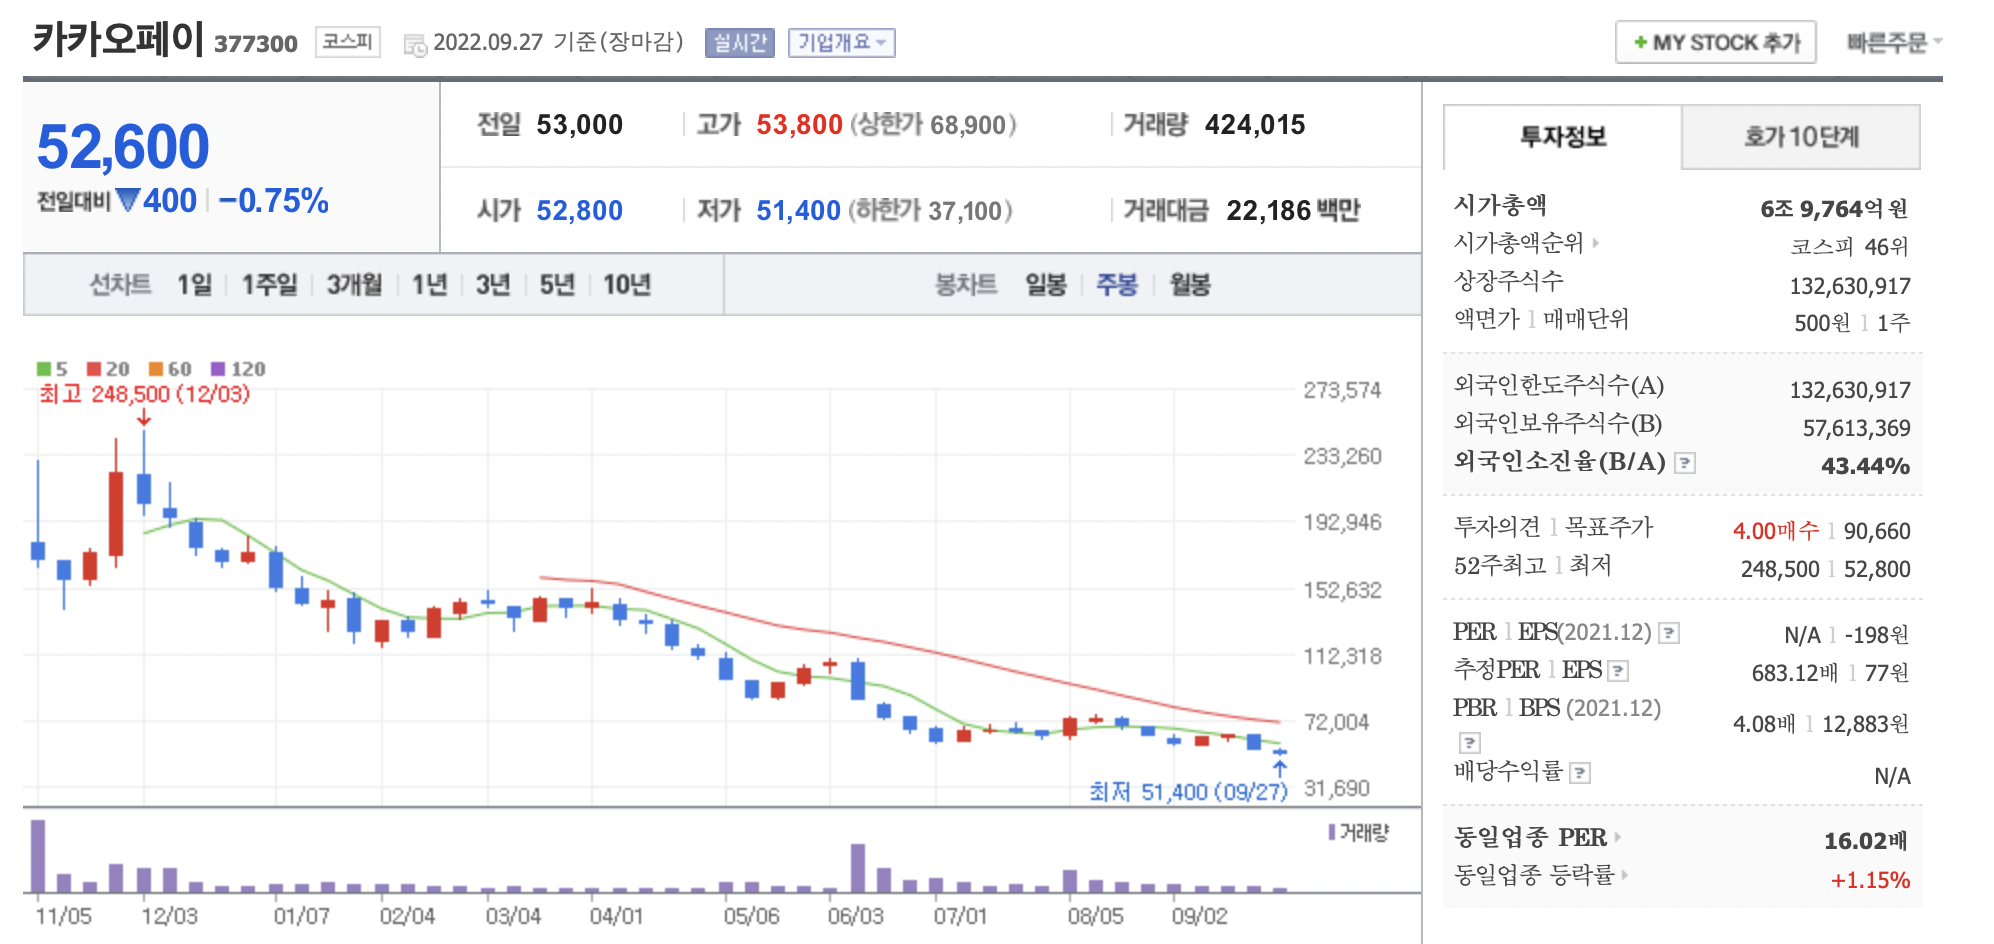Image resolution: width=1994 pixels, height=944 pixels.
Task: Open help icon beside PER EPS(2021.12)
Action: pyautogui.click(x=1669, y=633)
